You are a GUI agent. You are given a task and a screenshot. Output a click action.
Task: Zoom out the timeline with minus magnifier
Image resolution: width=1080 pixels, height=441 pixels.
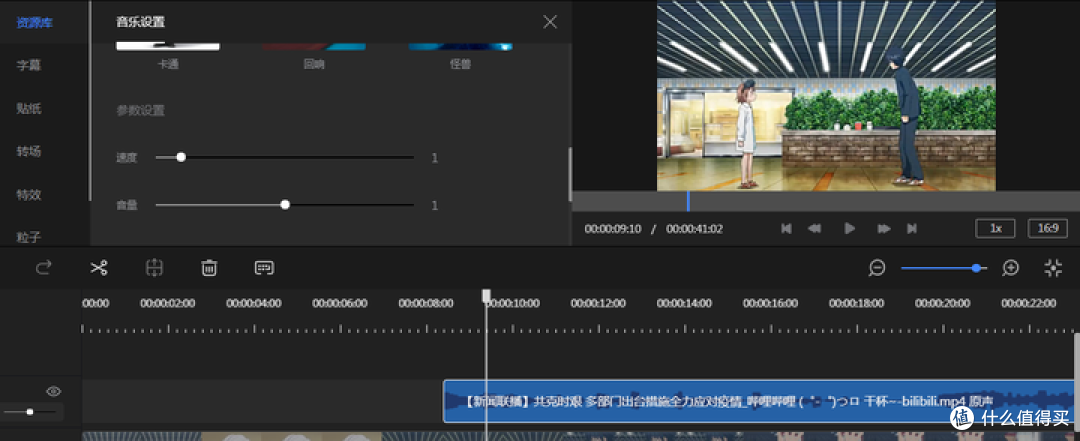pyautogui.click(x=877, y=268)
